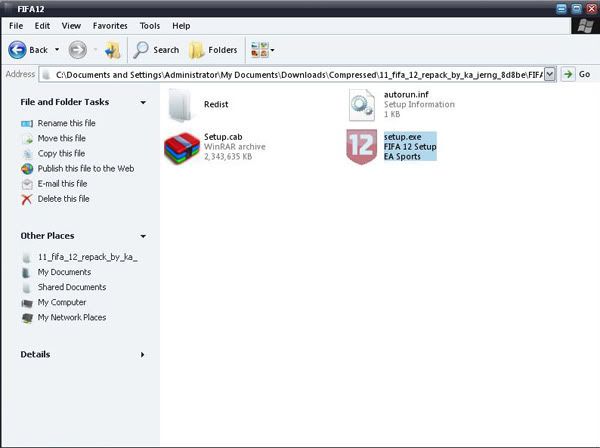This screenshot has width=600, height=448.
Task: Click the E-mail this file envelope icon
Action: coord(27,184)
